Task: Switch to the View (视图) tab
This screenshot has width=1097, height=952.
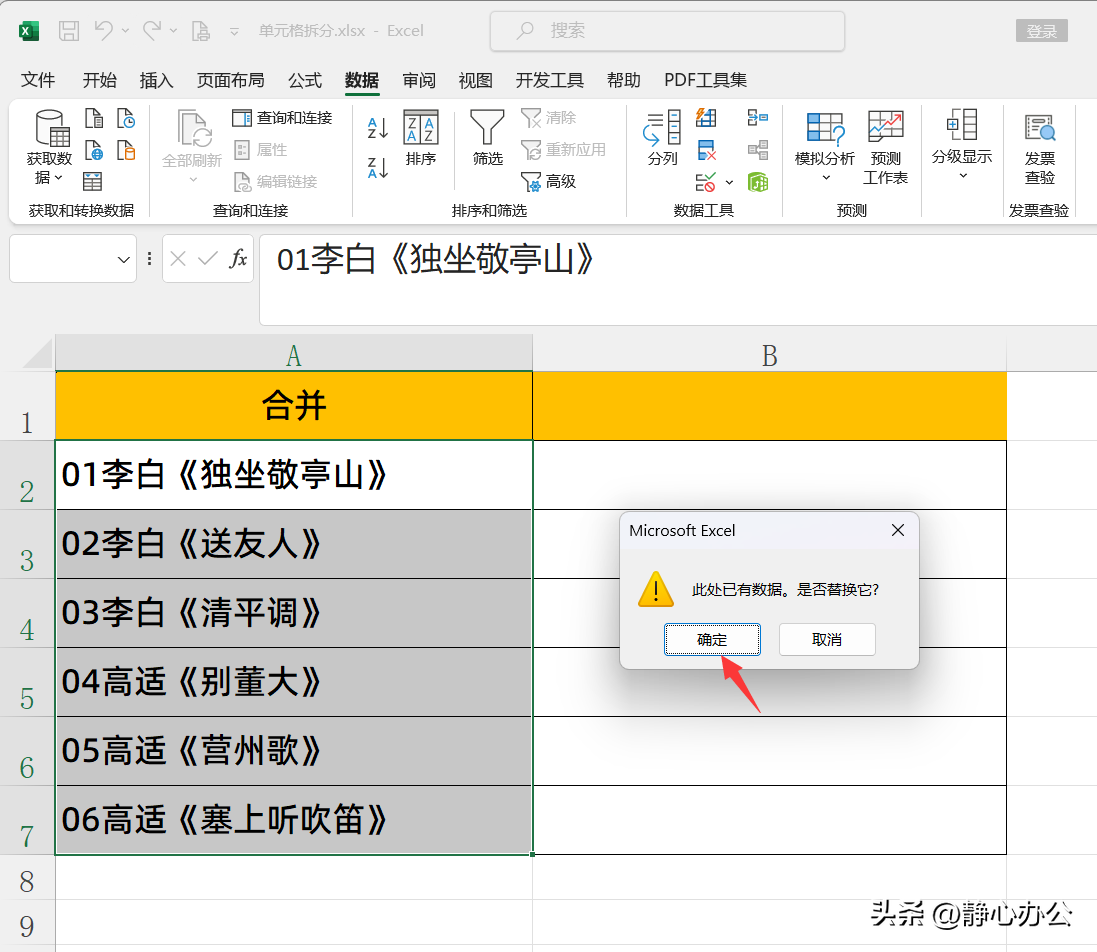Action: [475, 80]
